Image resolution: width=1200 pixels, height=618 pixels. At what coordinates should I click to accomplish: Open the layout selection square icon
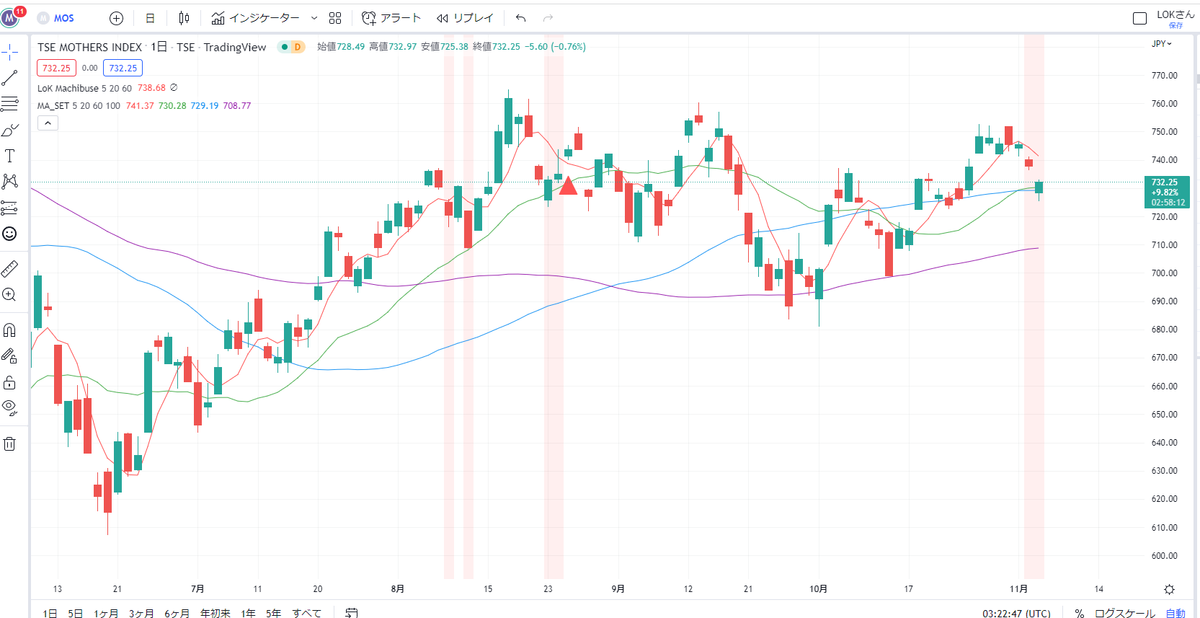coord(1139,18)
